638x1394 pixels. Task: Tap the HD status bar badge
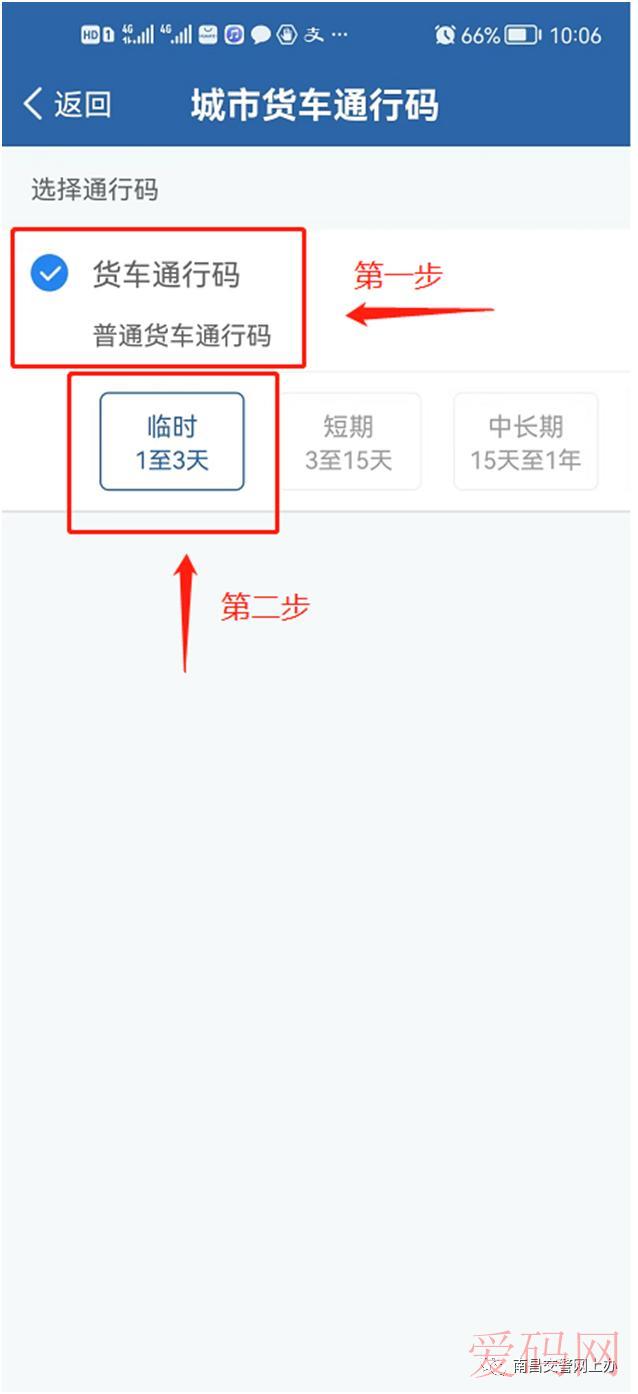(91, 35)
